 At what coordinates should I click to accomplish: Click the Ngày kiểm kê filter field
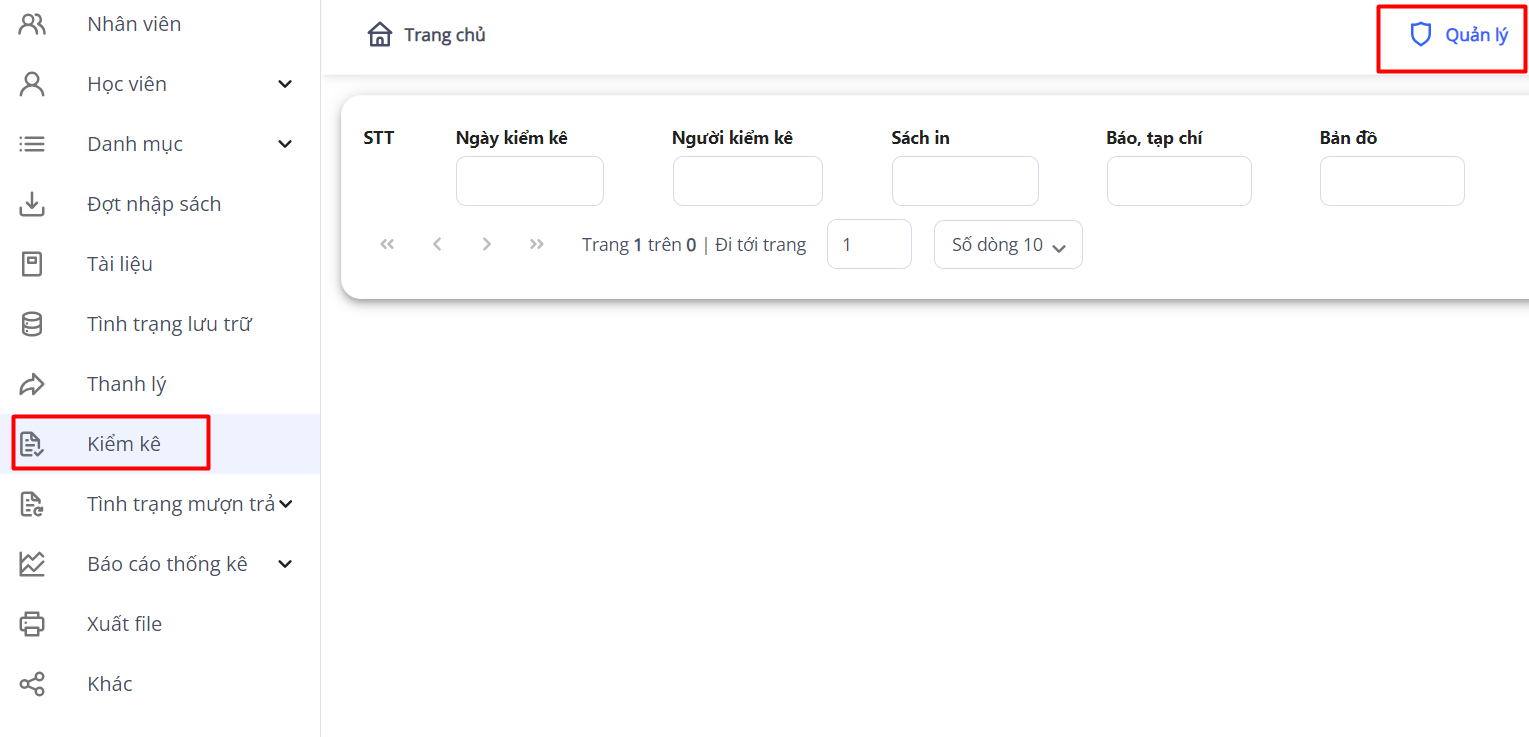pyautogui.click(x=529, y=181)
